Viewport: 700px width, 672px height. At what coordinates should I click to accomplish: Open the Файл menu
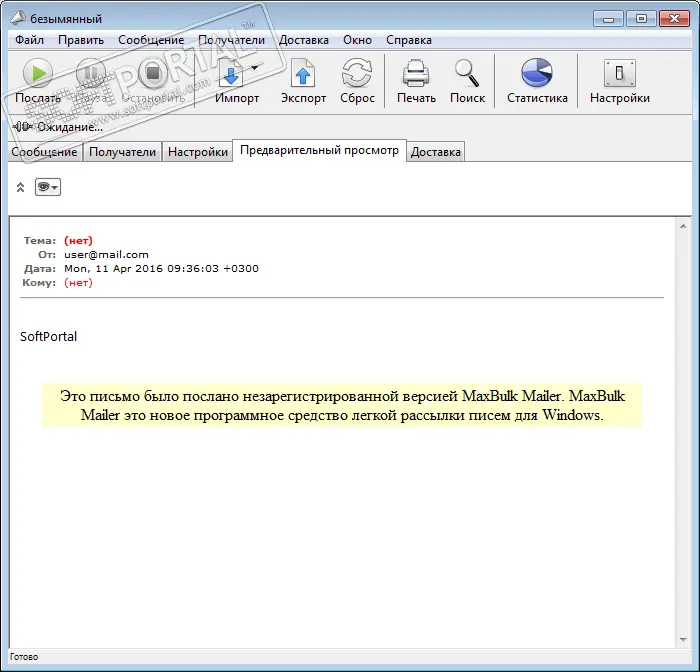29,40
